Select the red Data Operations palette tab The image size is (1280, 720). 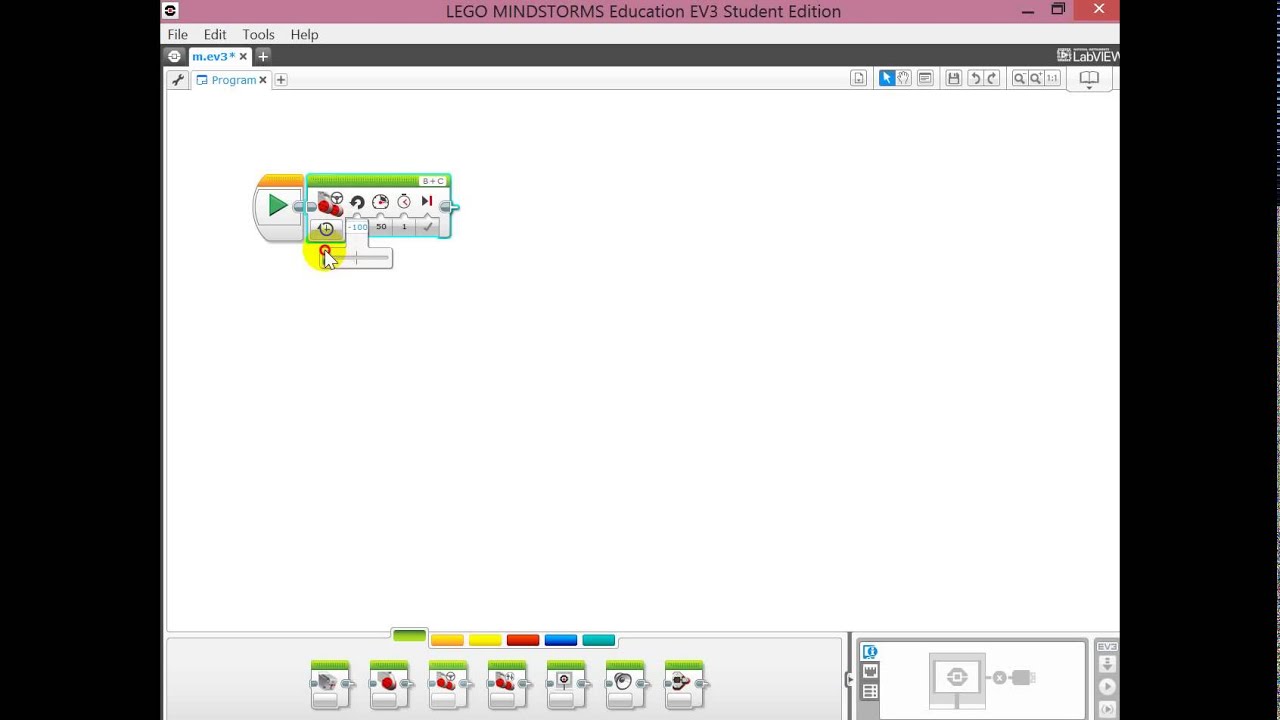[x=523, y=640]
